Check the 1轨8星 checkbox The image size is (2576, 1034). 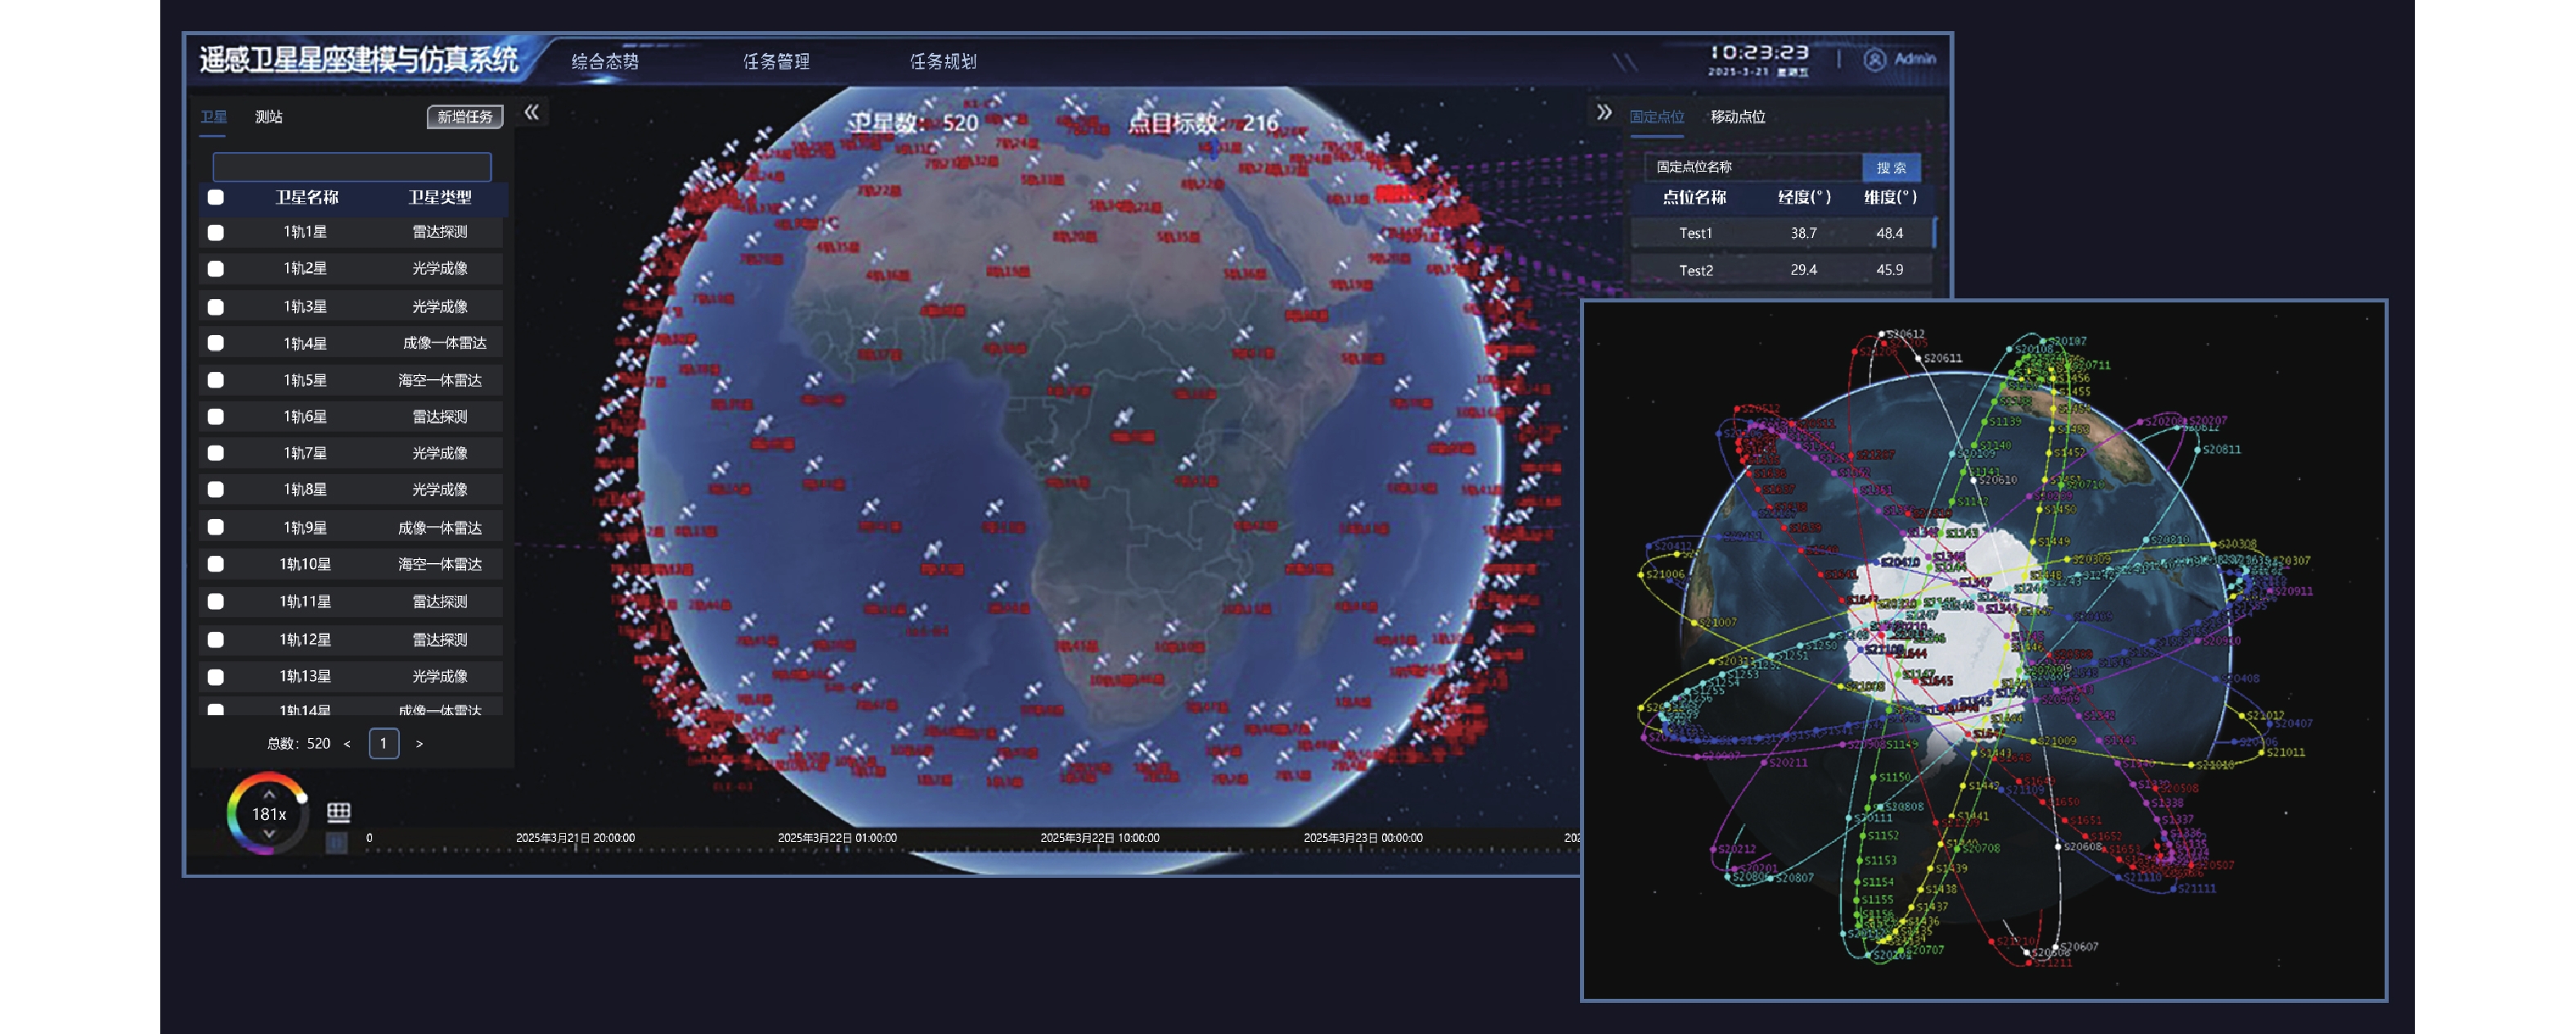[215, 489]
